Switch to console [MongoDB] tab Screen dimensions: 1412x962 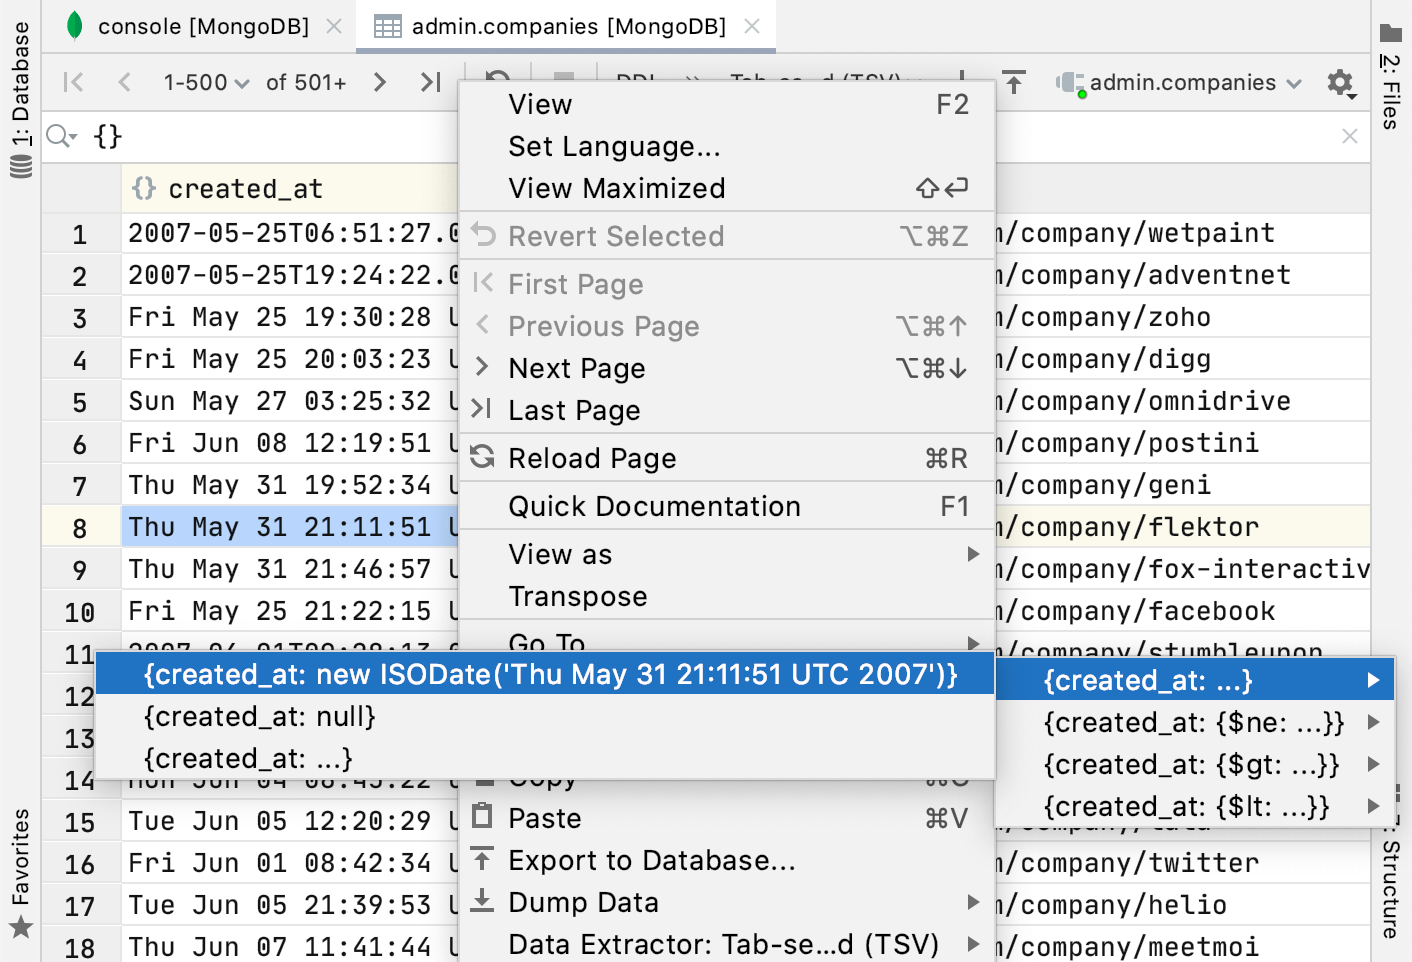point(203,26)
